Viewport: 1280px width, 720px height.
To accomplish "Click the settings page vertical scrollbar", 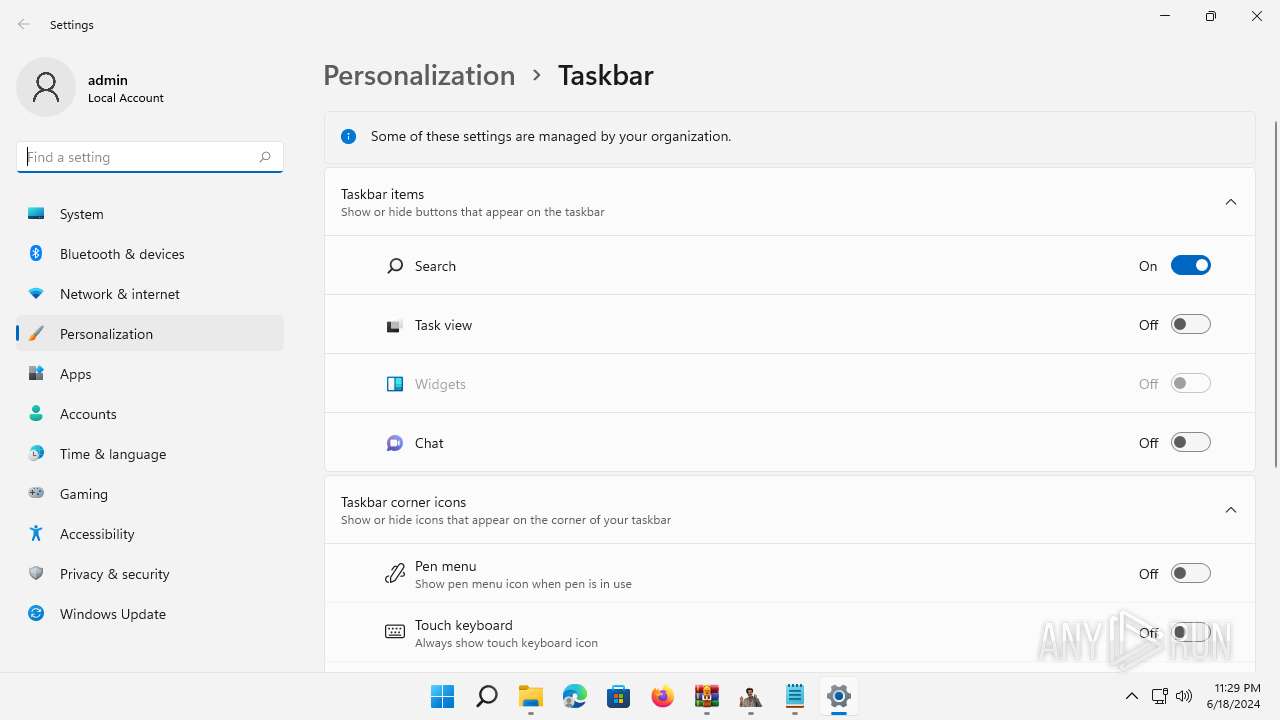I will pyautogui.click(x=1275, y=294).
